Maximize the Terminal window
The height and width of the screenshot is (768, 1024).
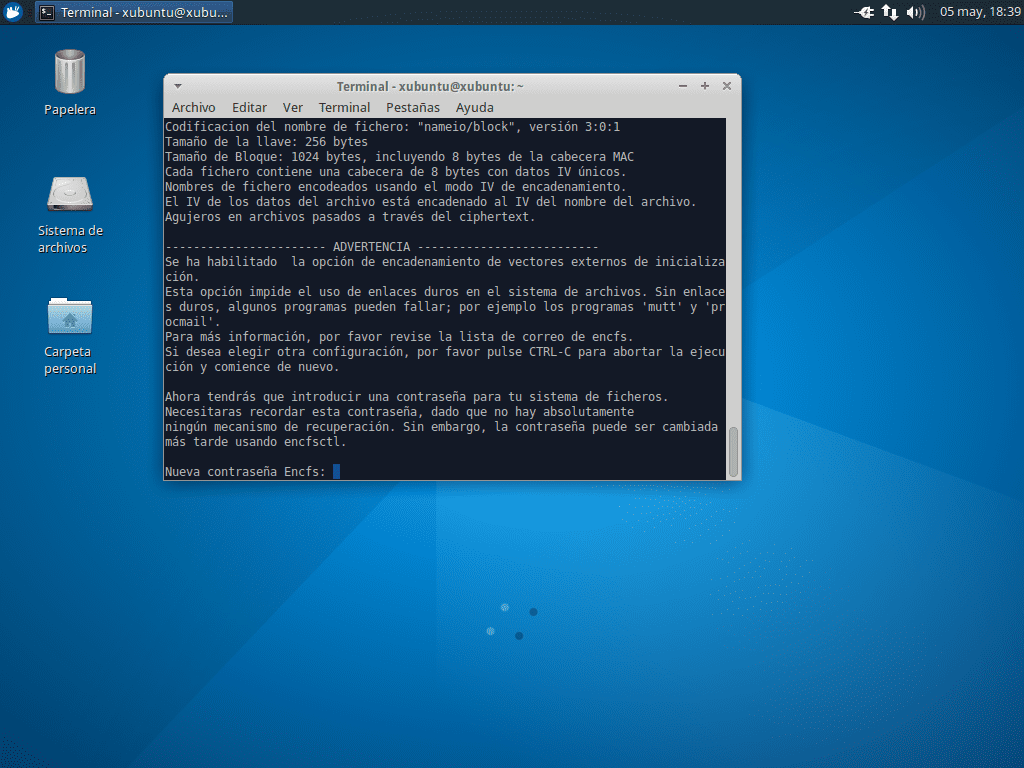(704, 86)
